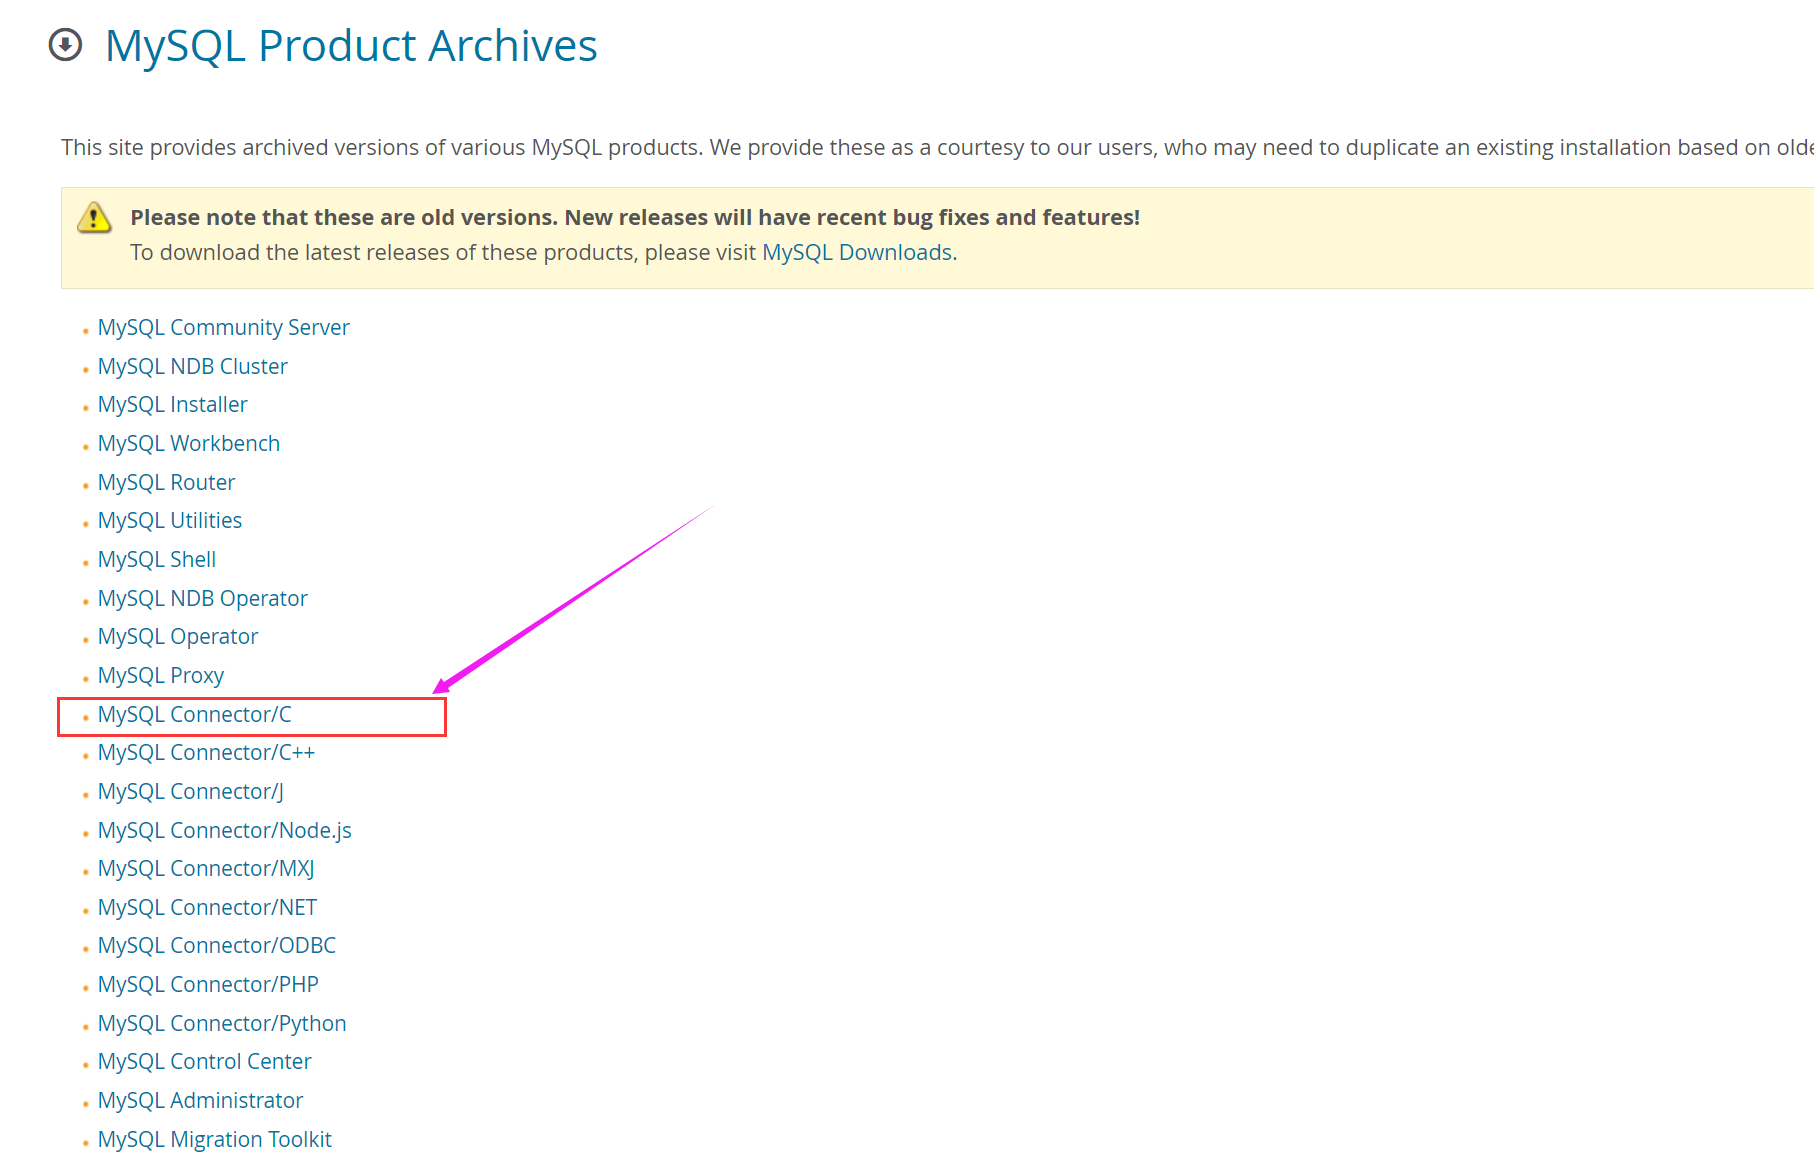Image resolution: width=1814 pixels, height=1155 pixels.
Task: Open MySQL Connector/PHP archive
Action: coord(208,984)
